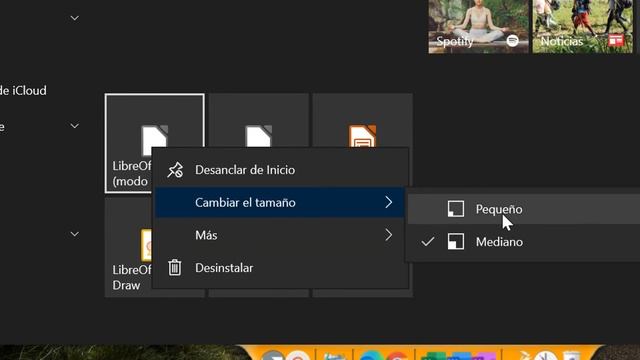Open the Cambiar el tamaño submenu
640x360 pixels.
coord(280,202)
